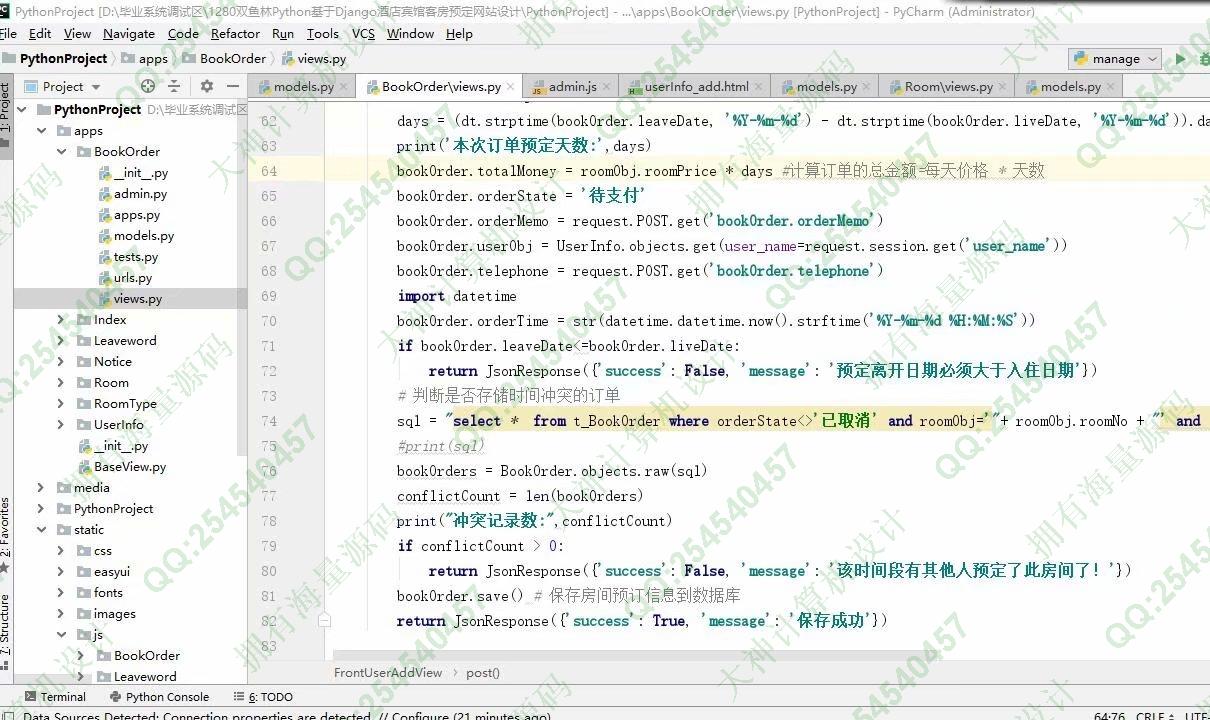1210x720 pixels.
Task: Open the Help menu
Action: (x=459, y=33)
